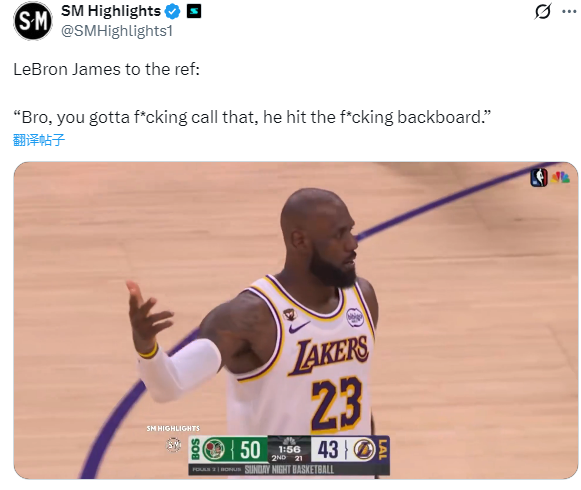Click the Boston score of 50

[250, 450]
